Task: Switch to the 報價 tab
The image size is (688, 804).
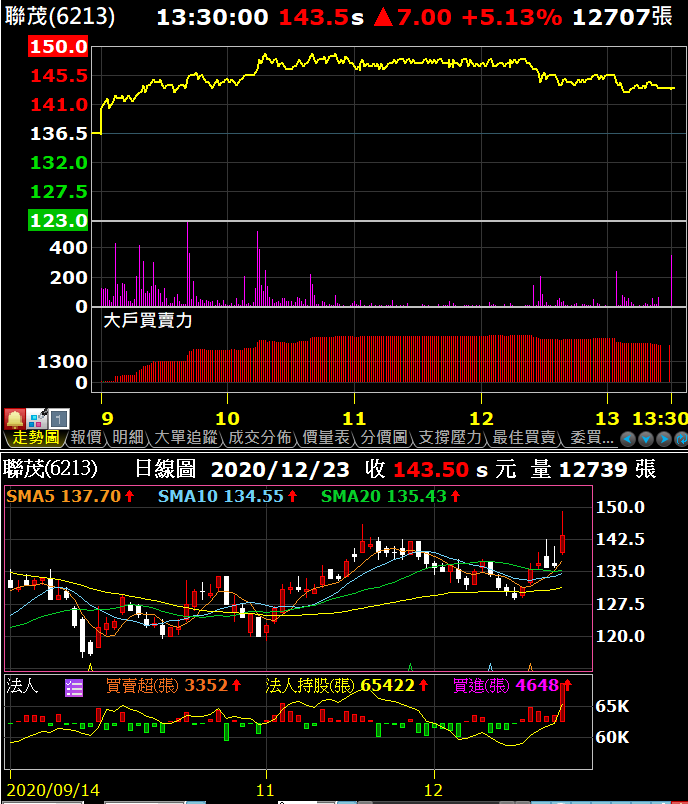Action: 86,437
